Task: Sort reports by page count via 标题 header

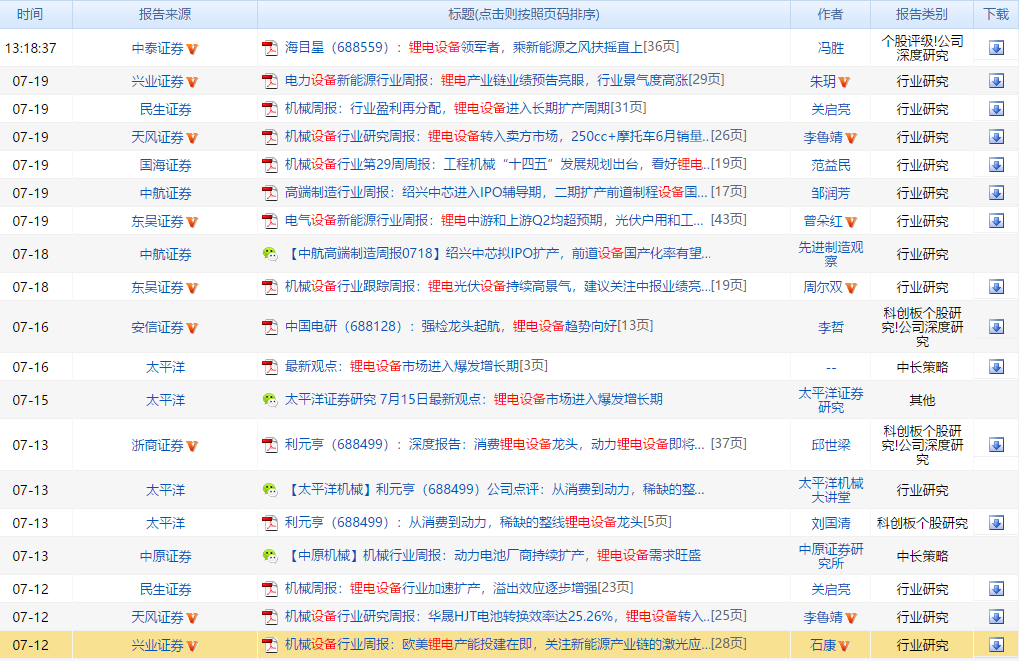Action: 524,14
